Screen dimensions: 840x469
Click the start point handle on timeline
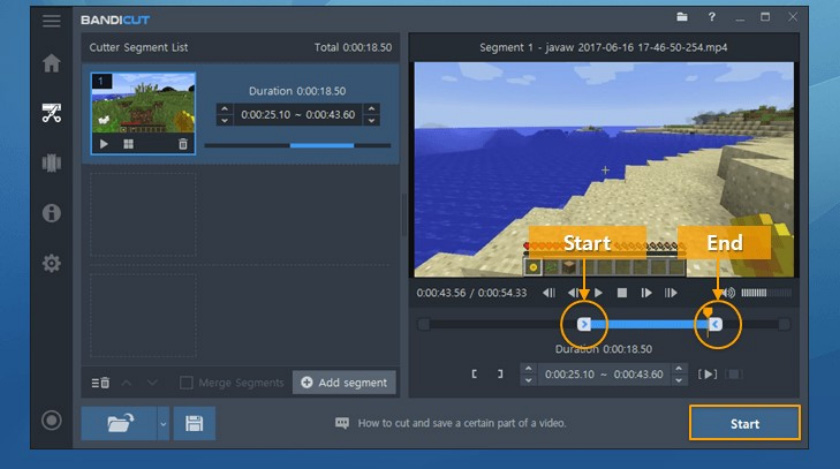(x=584, y=324)
